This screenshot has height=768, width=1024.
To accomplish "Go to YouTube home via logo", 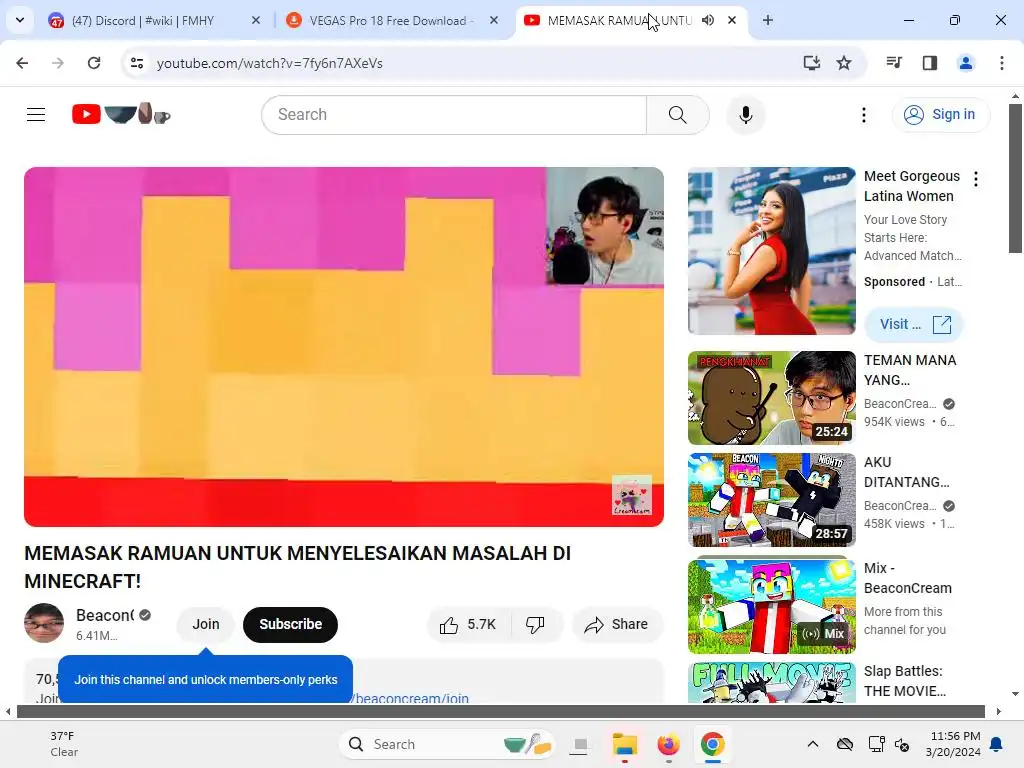I will [x=121, y=114].
